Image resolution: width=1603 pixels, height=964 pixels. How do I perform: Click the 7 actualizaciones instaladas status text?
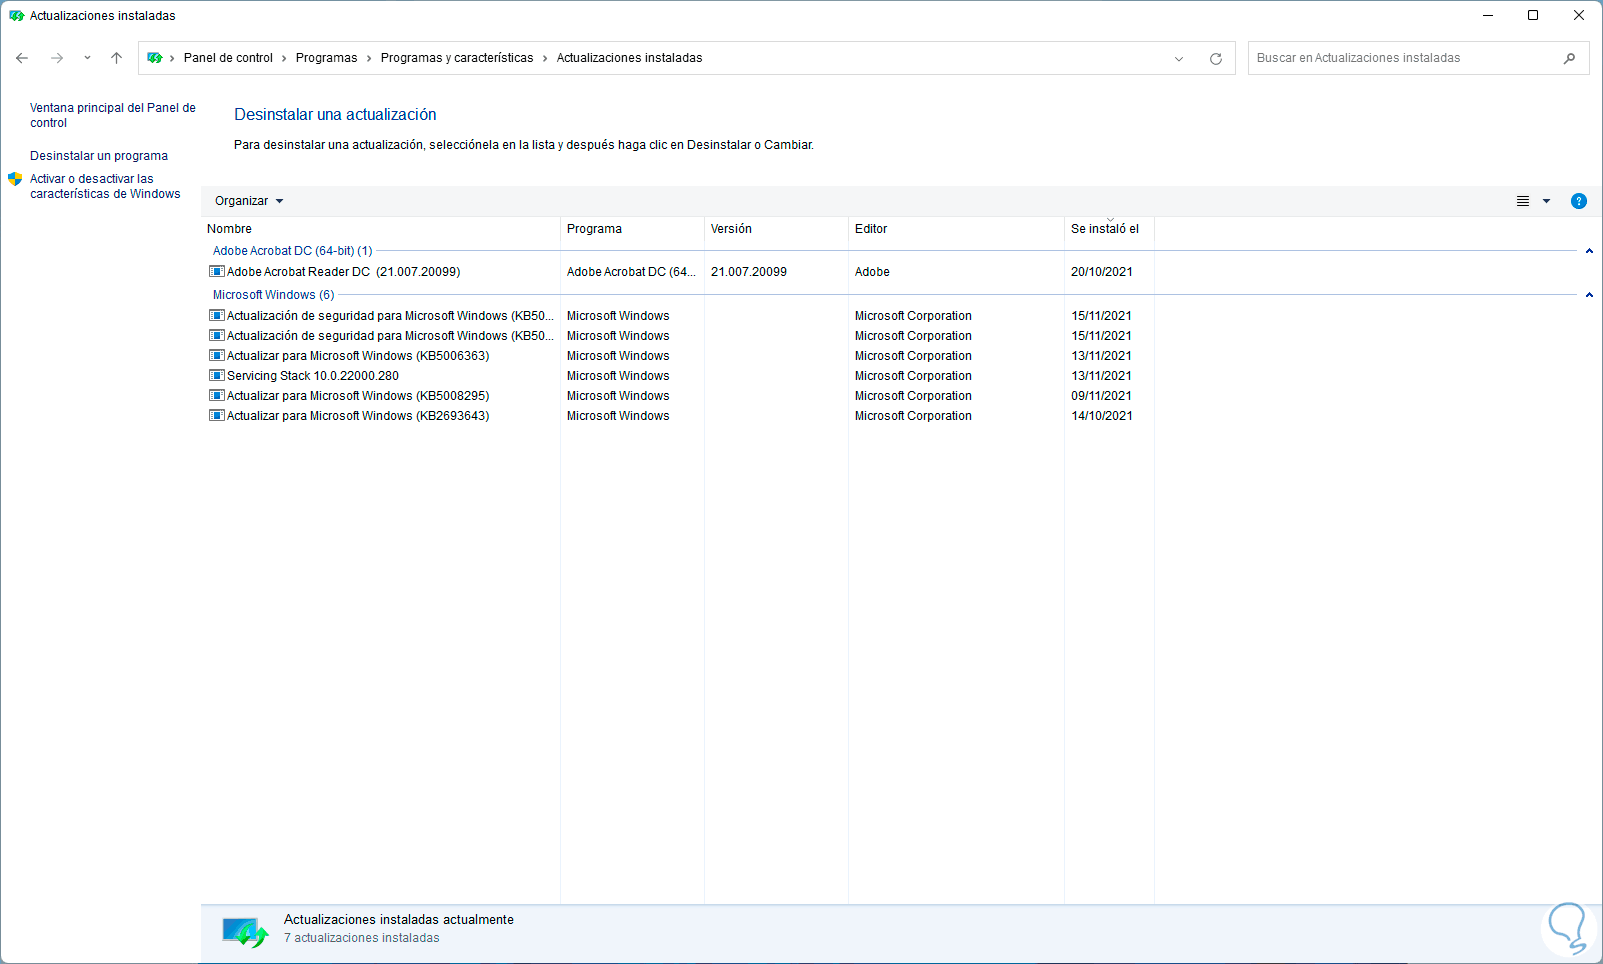pos(362,938)
